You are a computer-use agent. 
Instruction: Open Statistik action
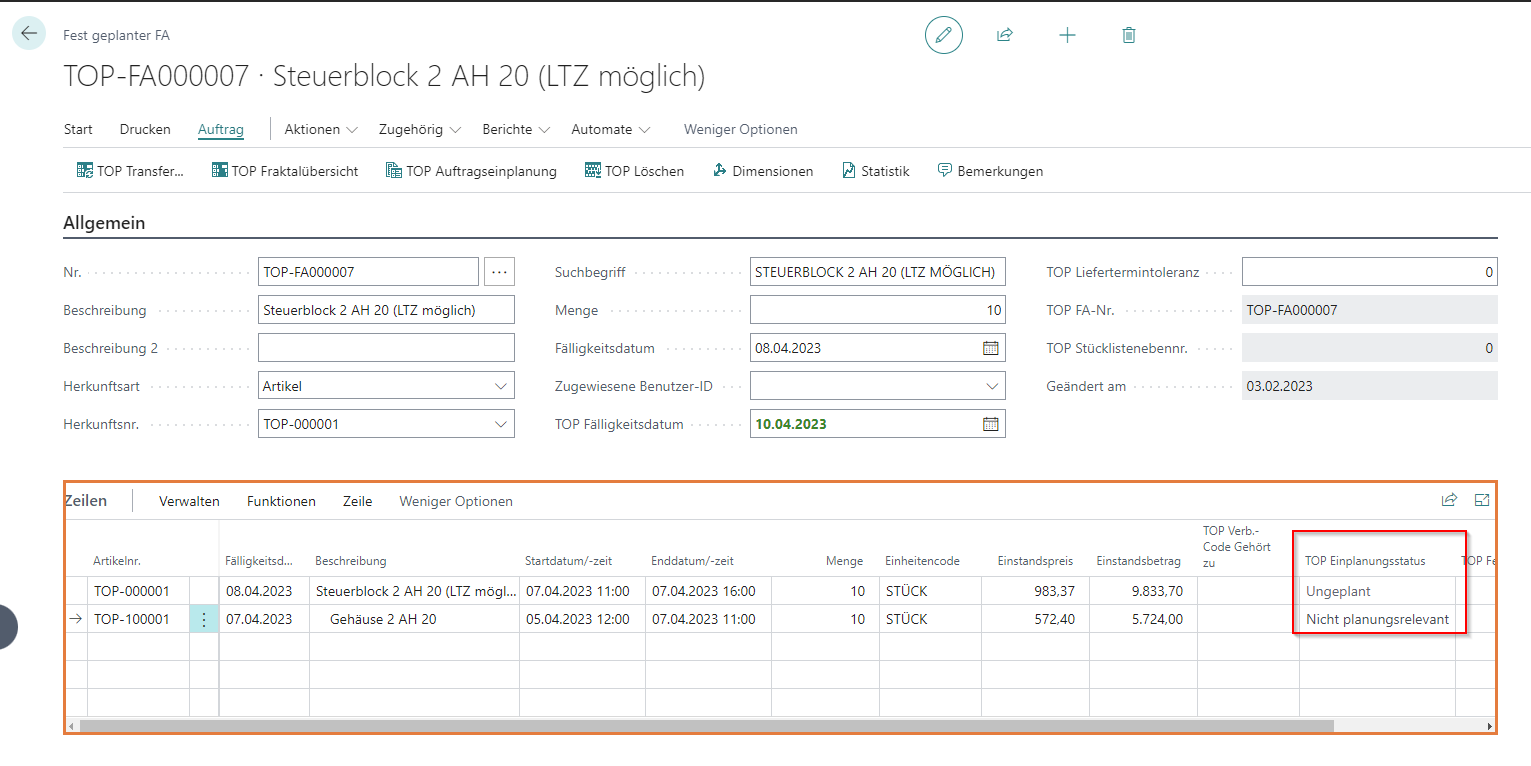875,171
